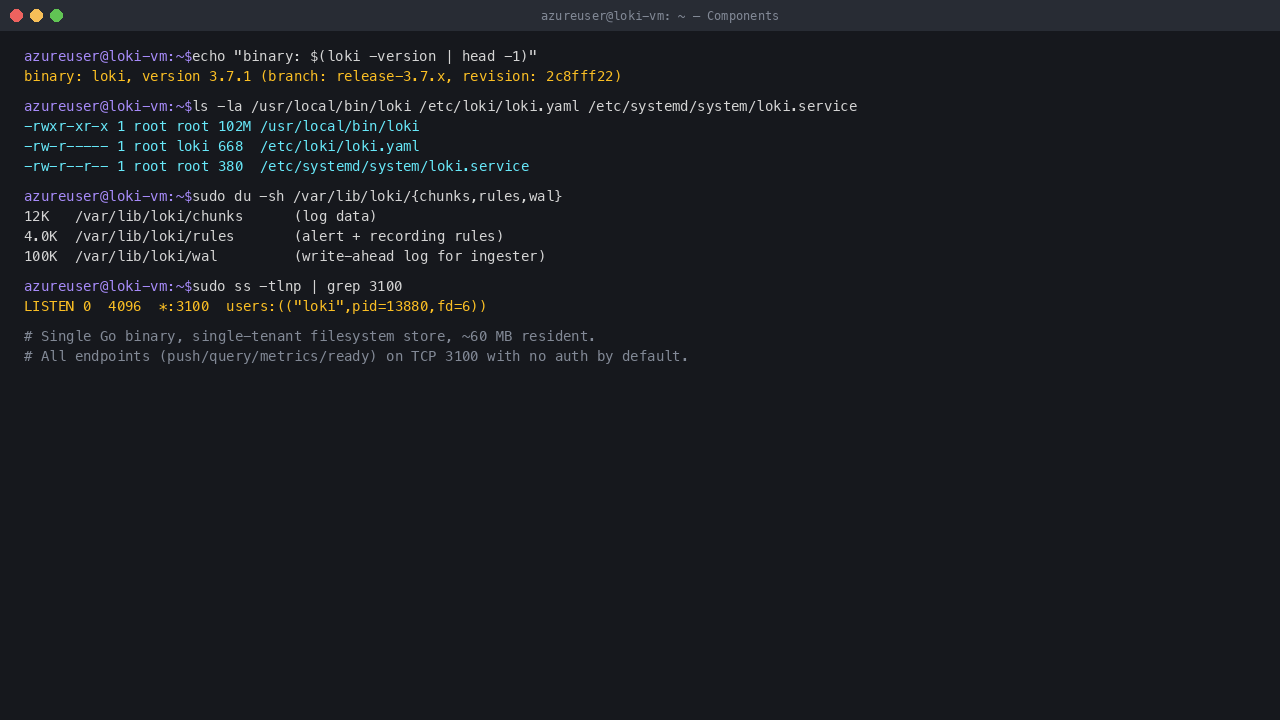Screen dimensions: 1280x720
Task: Click the '/etc/loki/loki.yaml' 668 file row
Action: click(x=222, y=146)
